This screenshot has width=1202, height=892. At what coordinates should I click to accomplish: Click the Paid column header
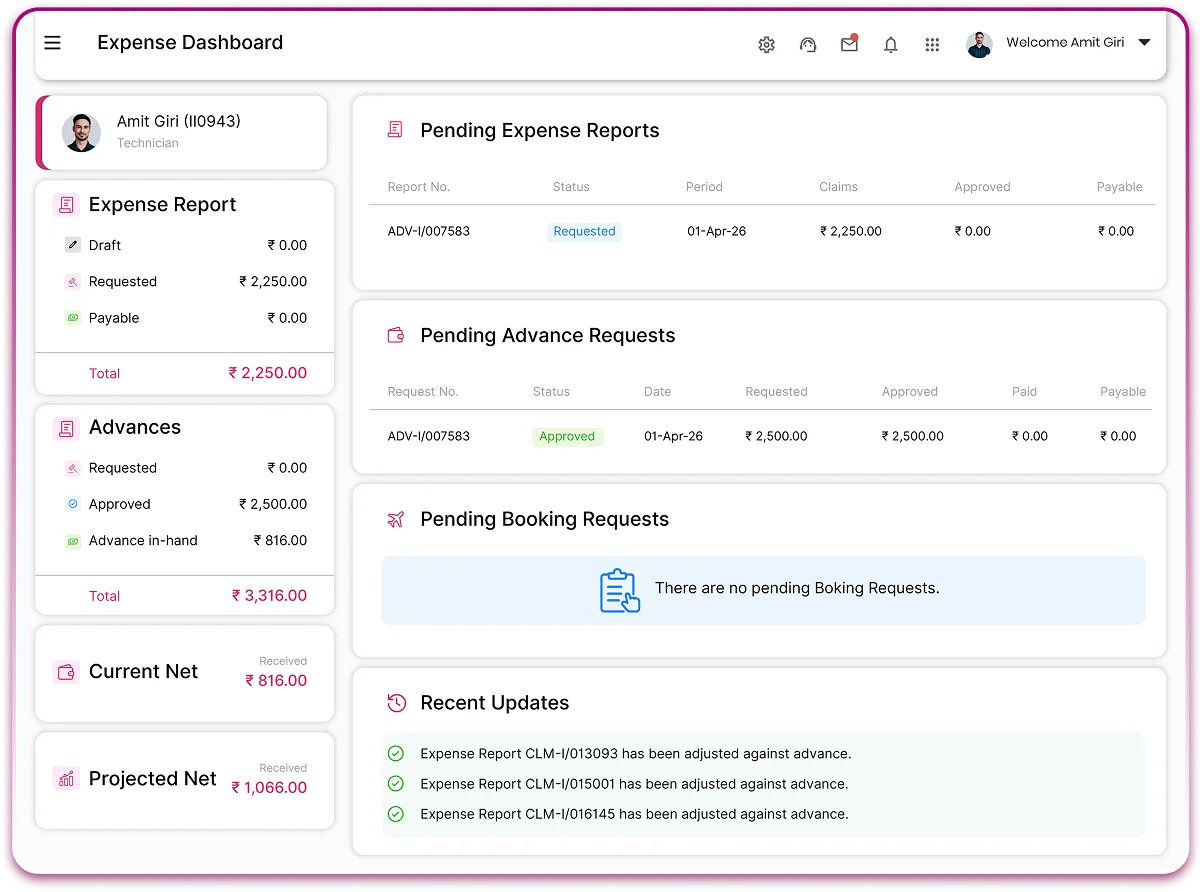click(1024, 392)
